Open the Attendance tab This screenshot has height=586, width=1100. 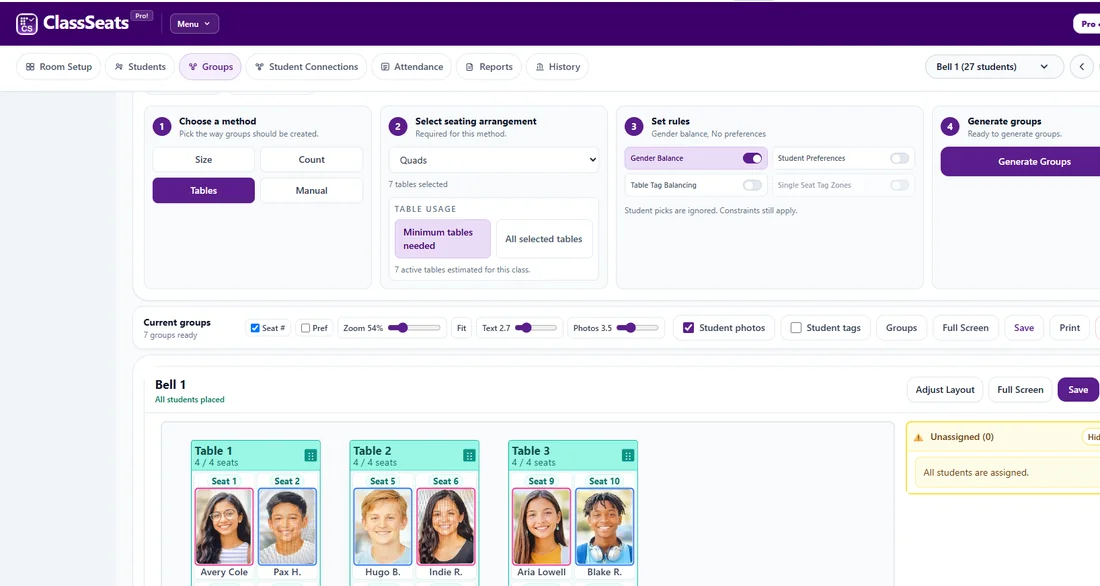click(412, 67)
